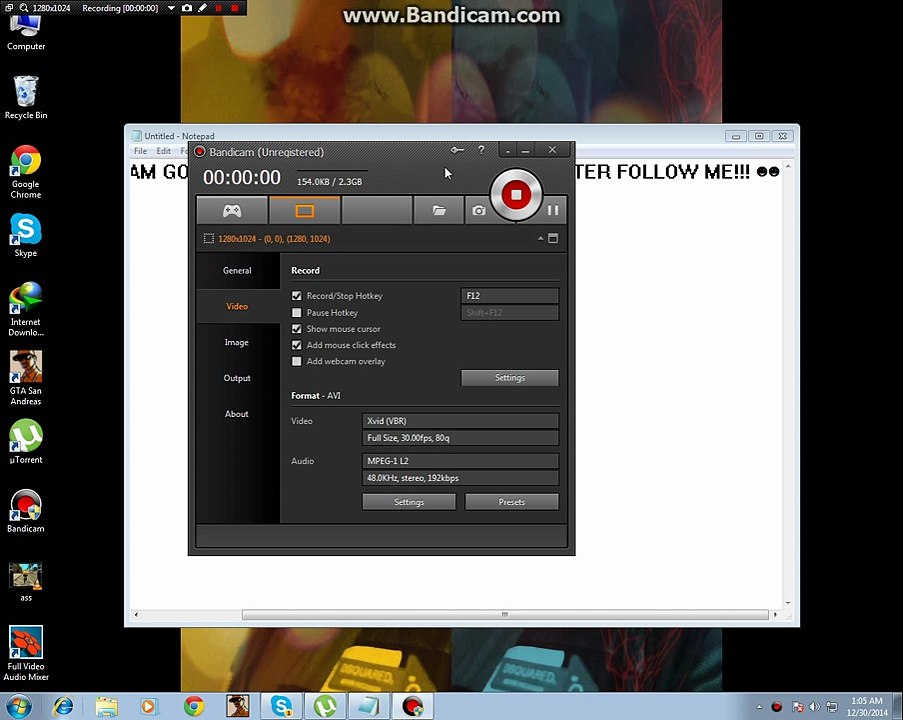Click the red pause icon in the top bar
This screenshot has height=720, width=903.
219,8
